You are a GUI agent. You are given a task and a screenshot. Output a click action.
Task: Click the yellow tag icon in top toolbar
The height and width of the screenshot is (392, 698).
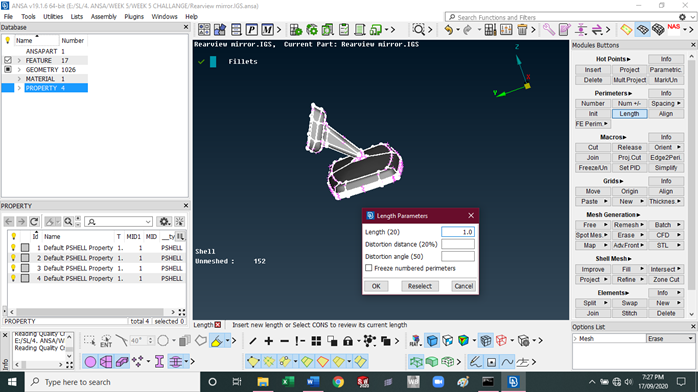click(626, 30)
